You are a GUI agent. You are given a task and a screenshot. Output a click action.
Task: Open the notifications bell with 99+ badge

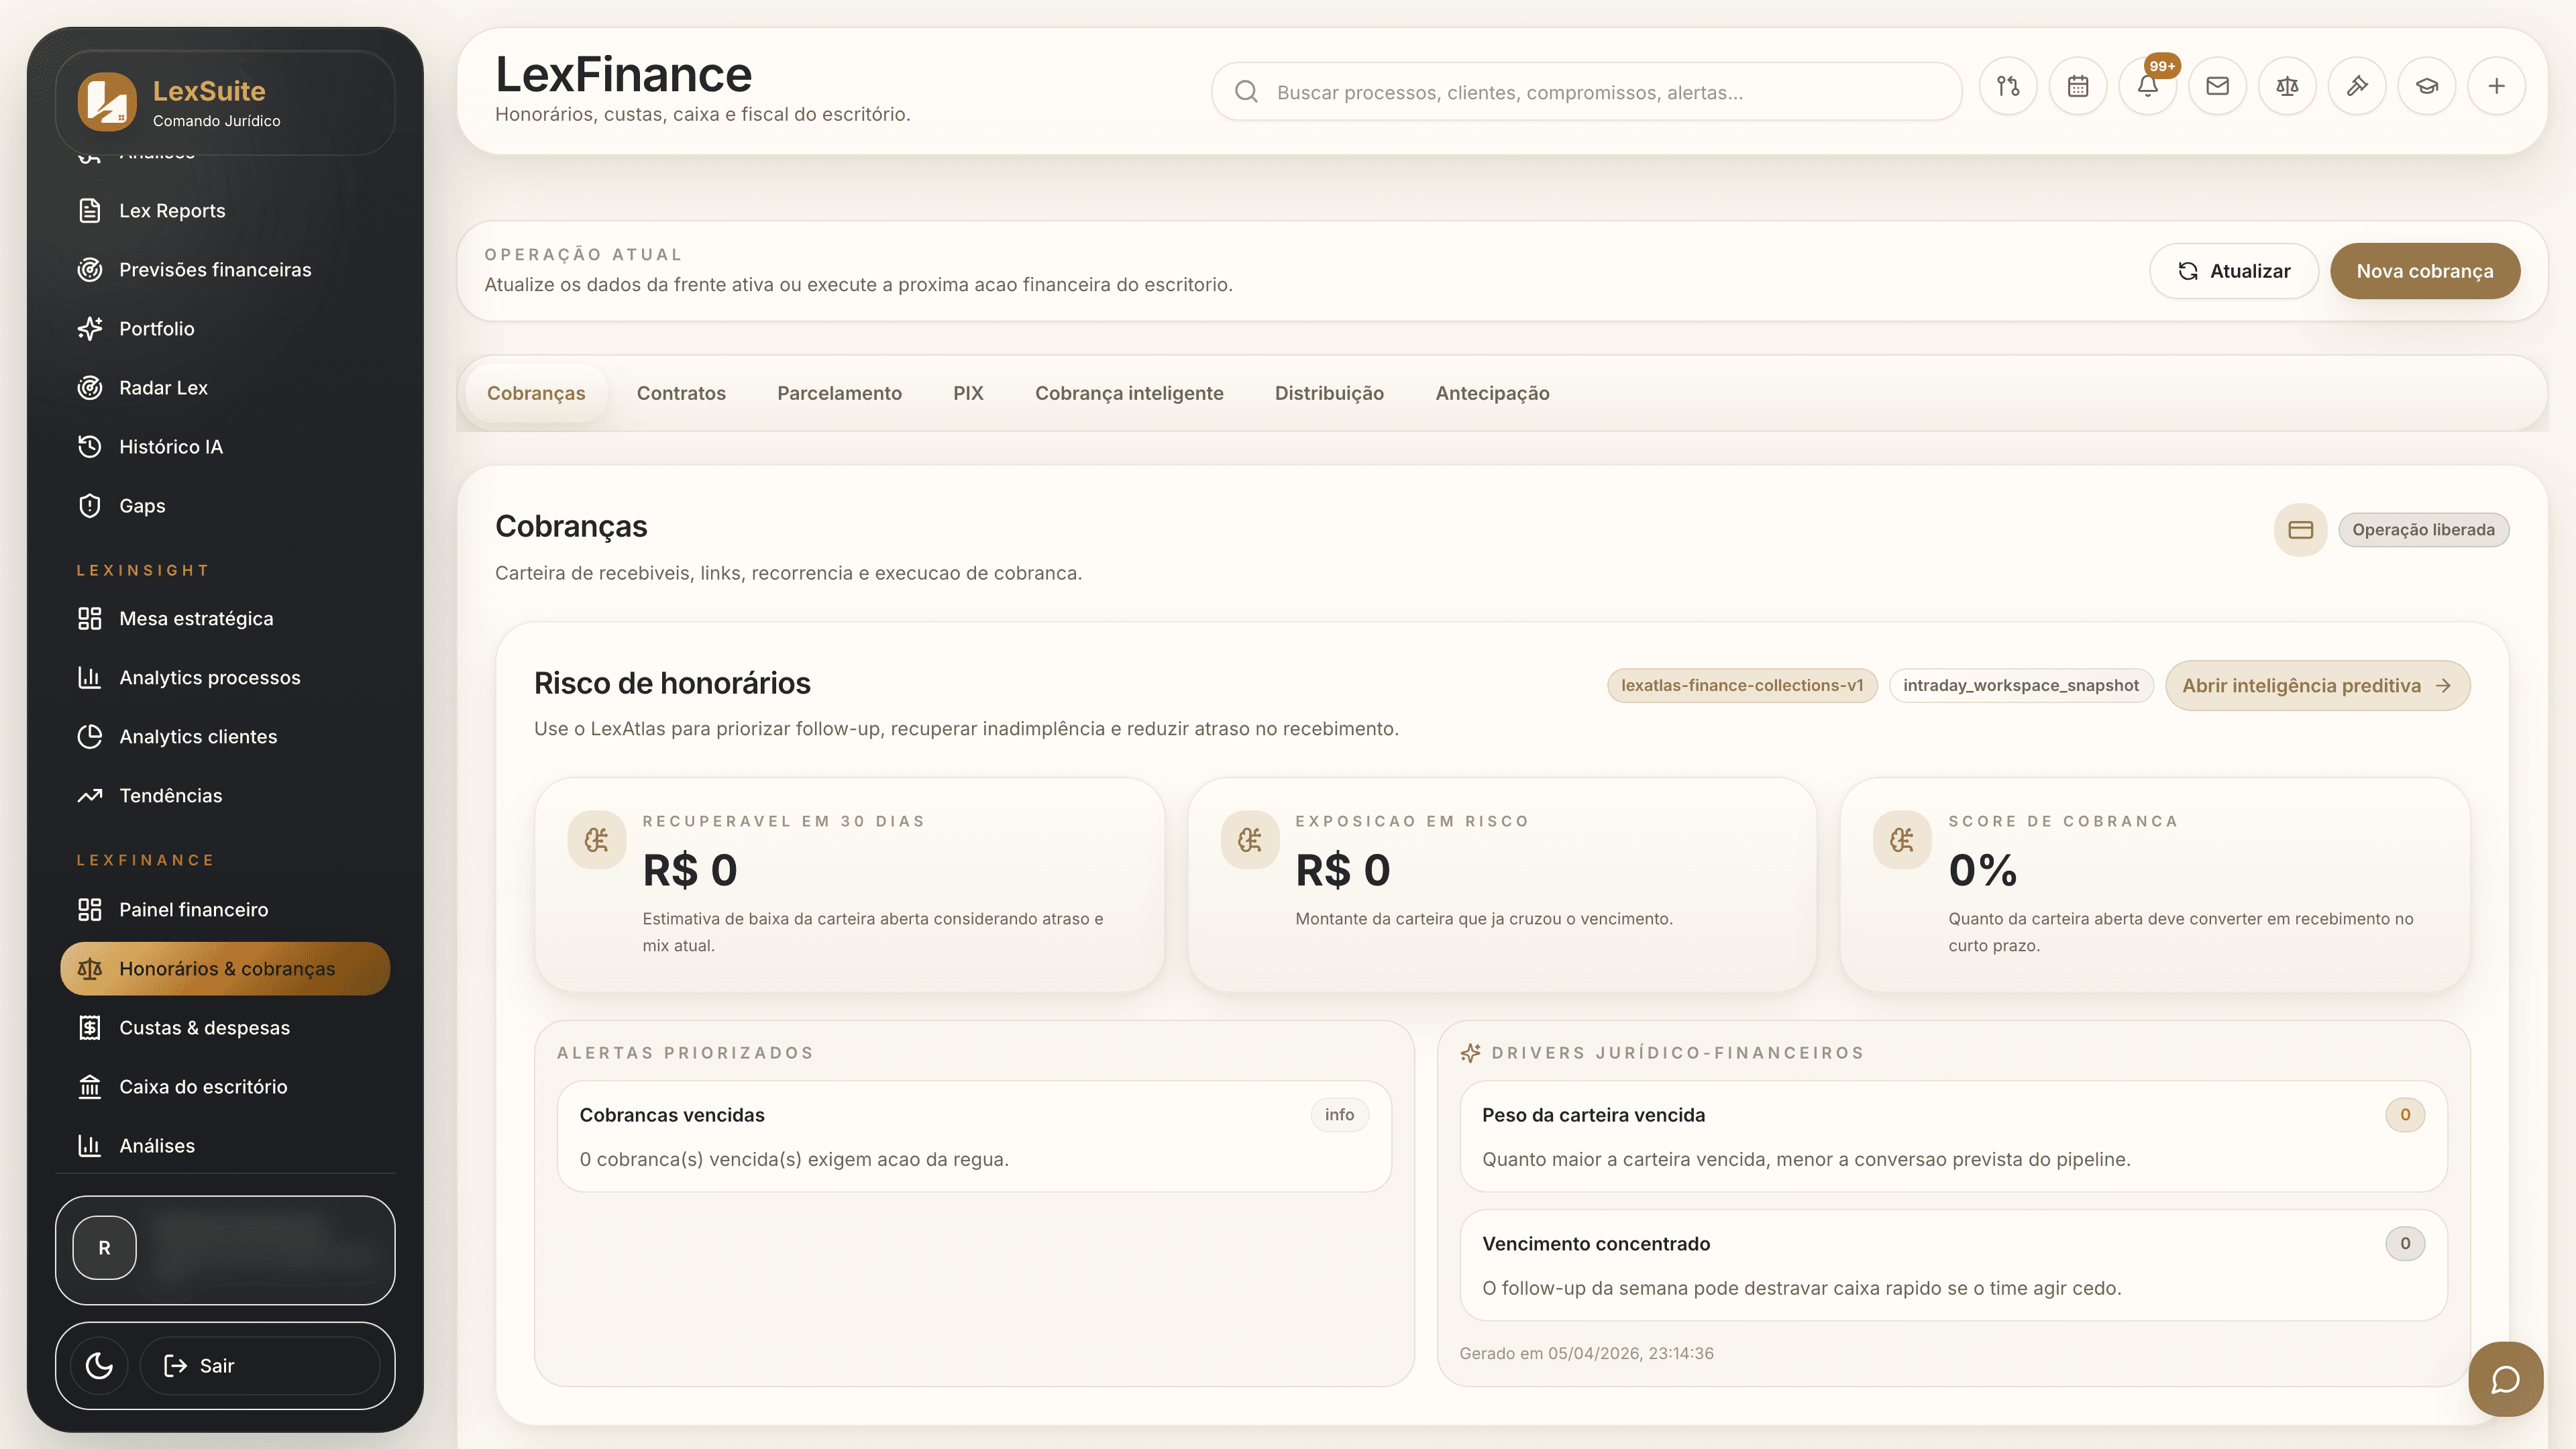tap(2147, 86)
